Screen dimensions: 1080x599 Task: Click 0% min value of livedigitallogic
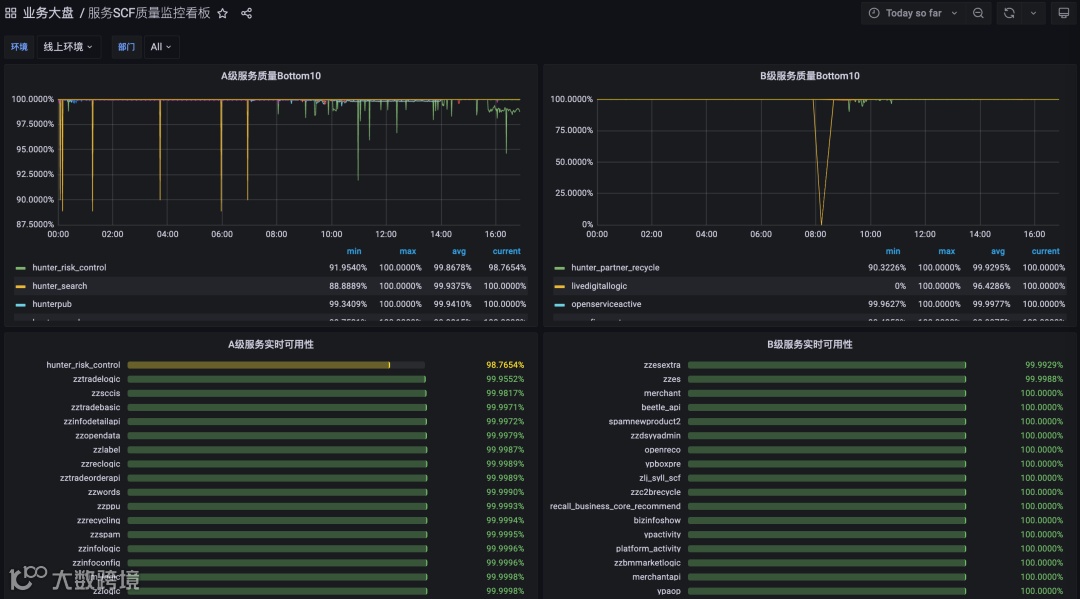point(900,286)
